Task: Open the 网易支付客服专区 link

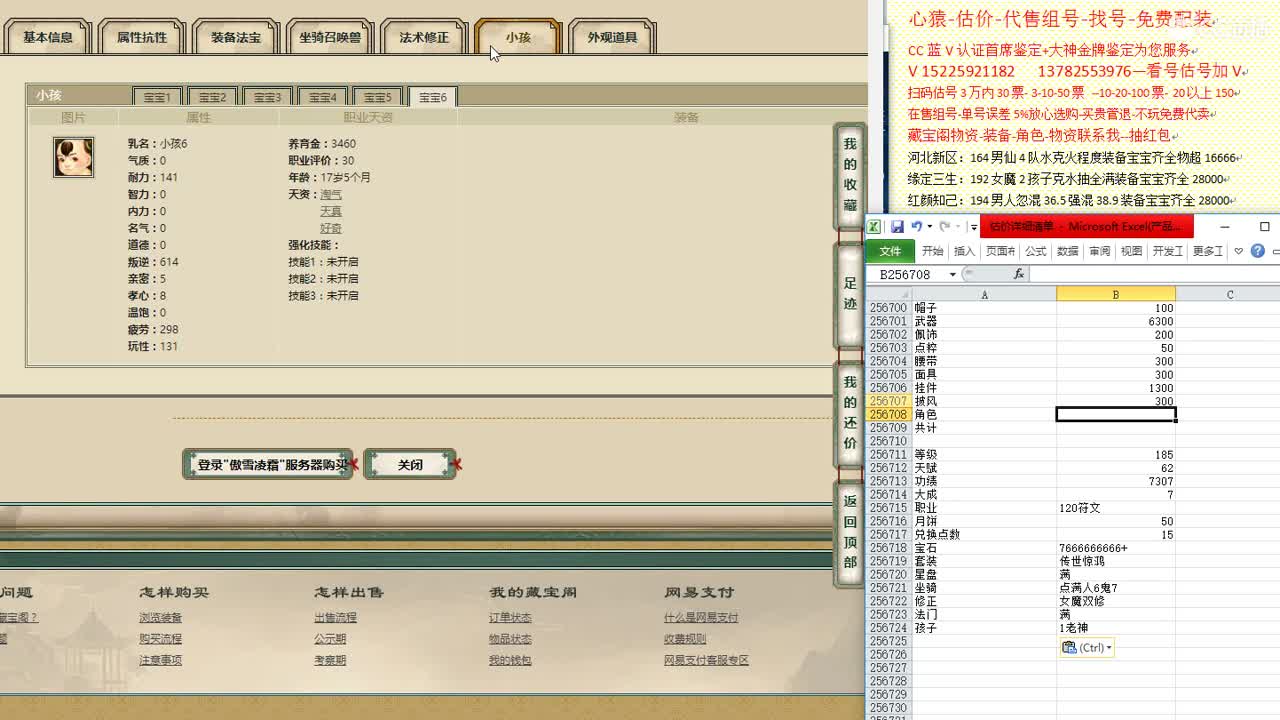Action: pos(706,660)
